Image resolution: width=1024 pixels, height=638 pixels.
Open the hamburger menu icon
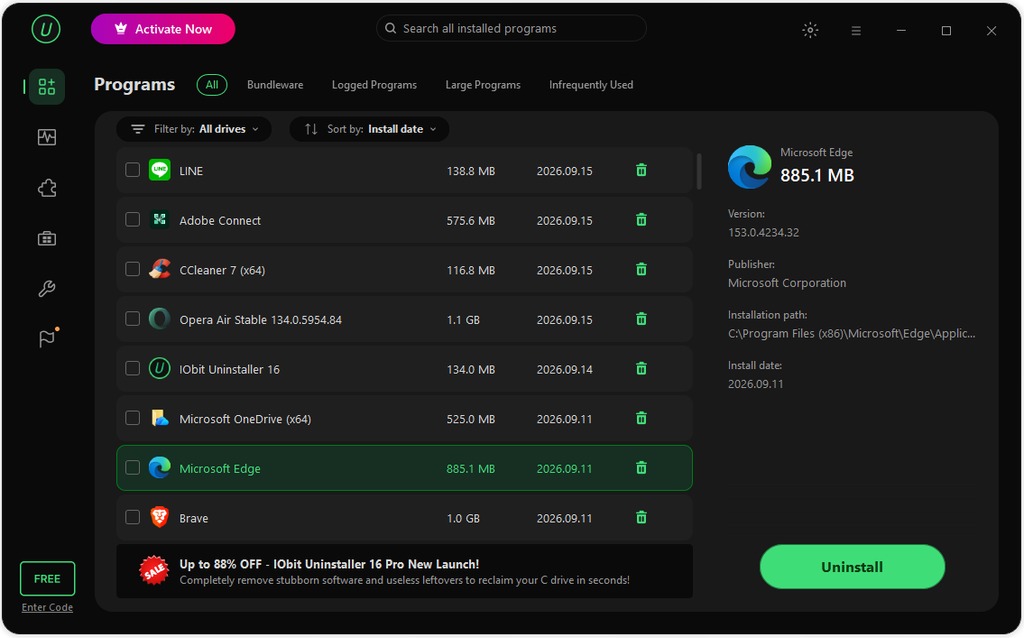tap(856, 31)
